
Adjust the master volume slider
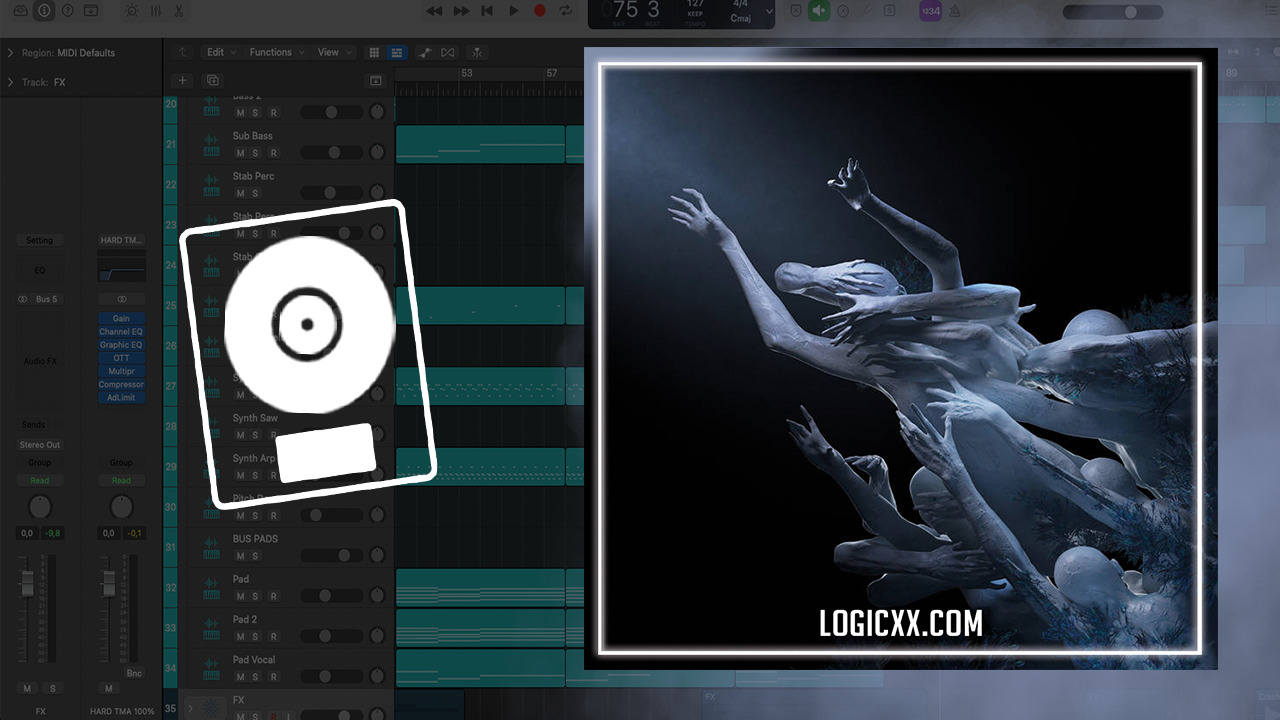1113,12
